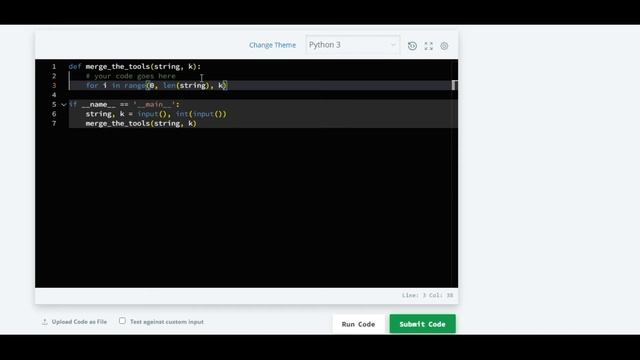640x360 pixels.
Task: Click the 'def merge_the_tools(string, k):' line
Action: pyautogui.click(x=135, y=67)
